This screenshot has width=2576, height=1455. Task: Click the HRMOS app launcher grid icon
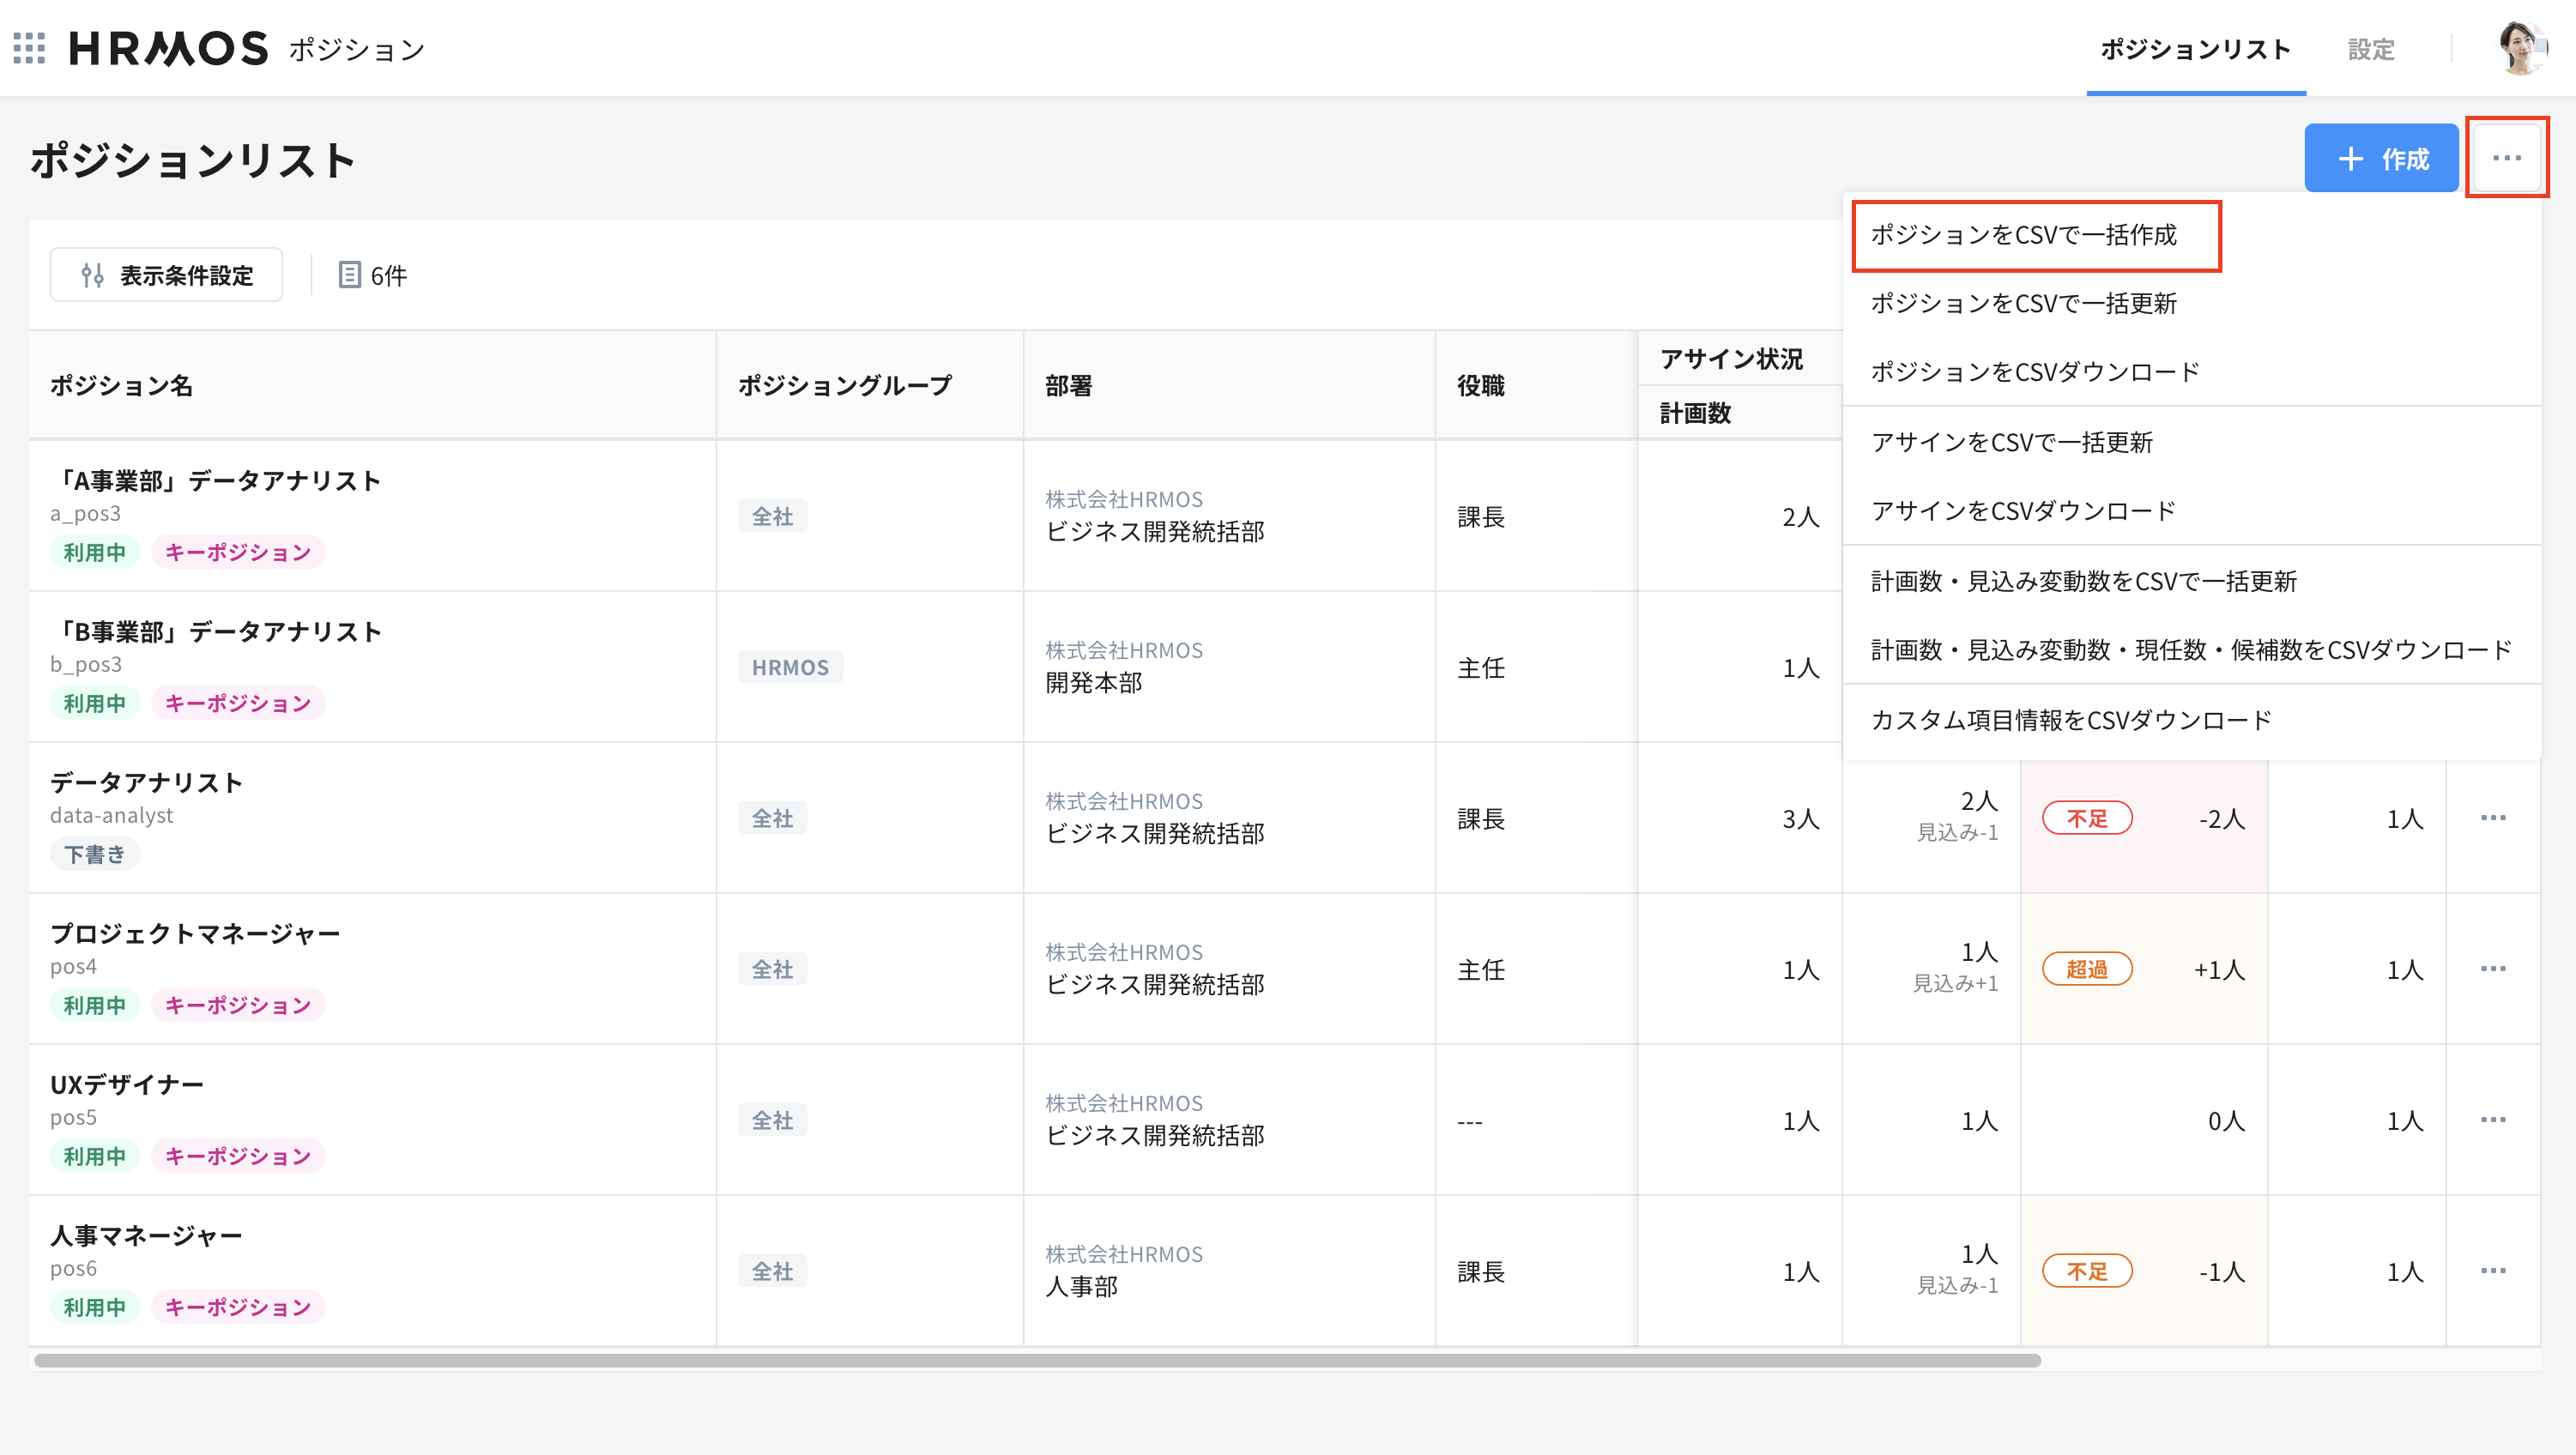[x=31, y=49]
